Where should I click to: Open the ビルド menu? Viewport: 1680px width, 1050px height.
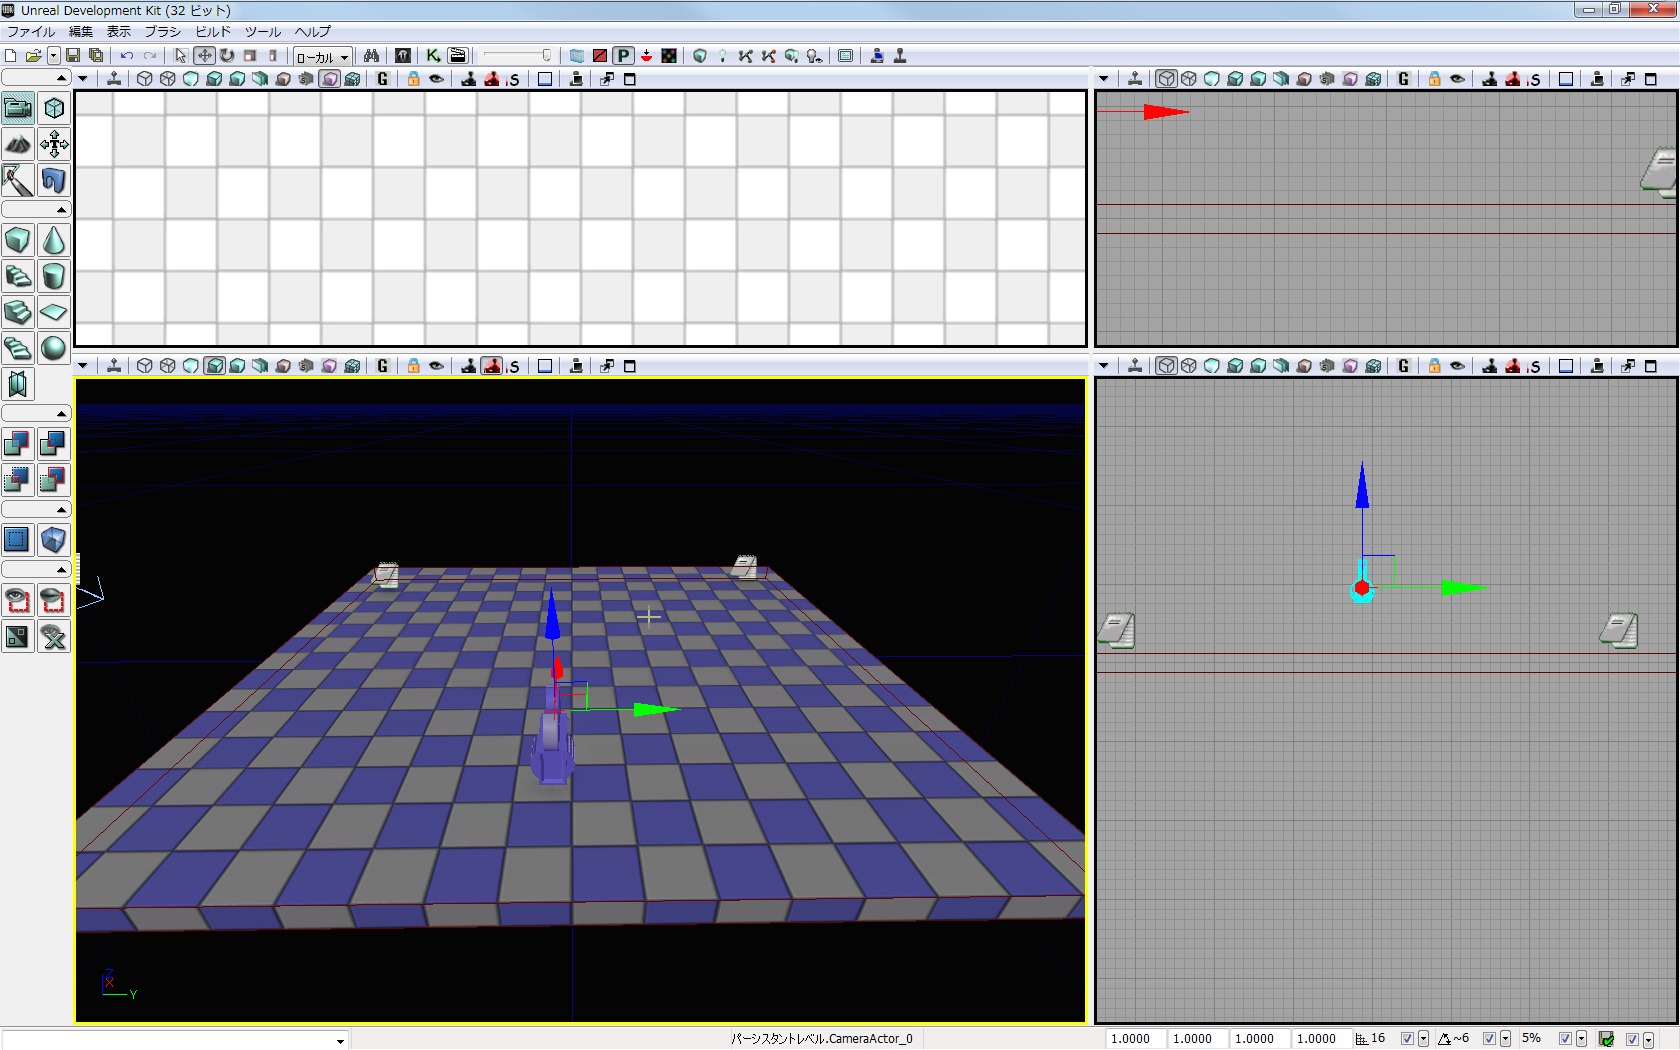click(x=213, y=32)
